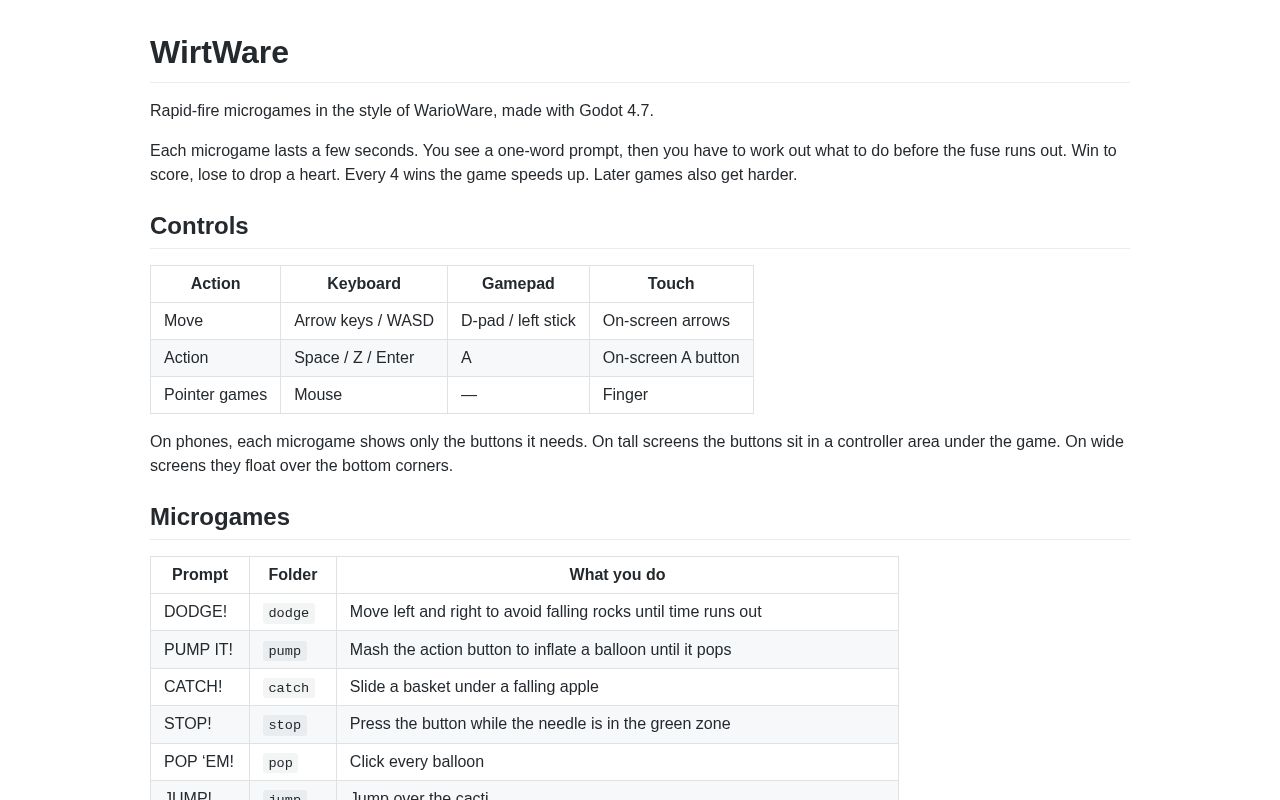Click the lowercase 'pump' folder code label
This screenshot has height=800, width=1280.
(285, 651)
